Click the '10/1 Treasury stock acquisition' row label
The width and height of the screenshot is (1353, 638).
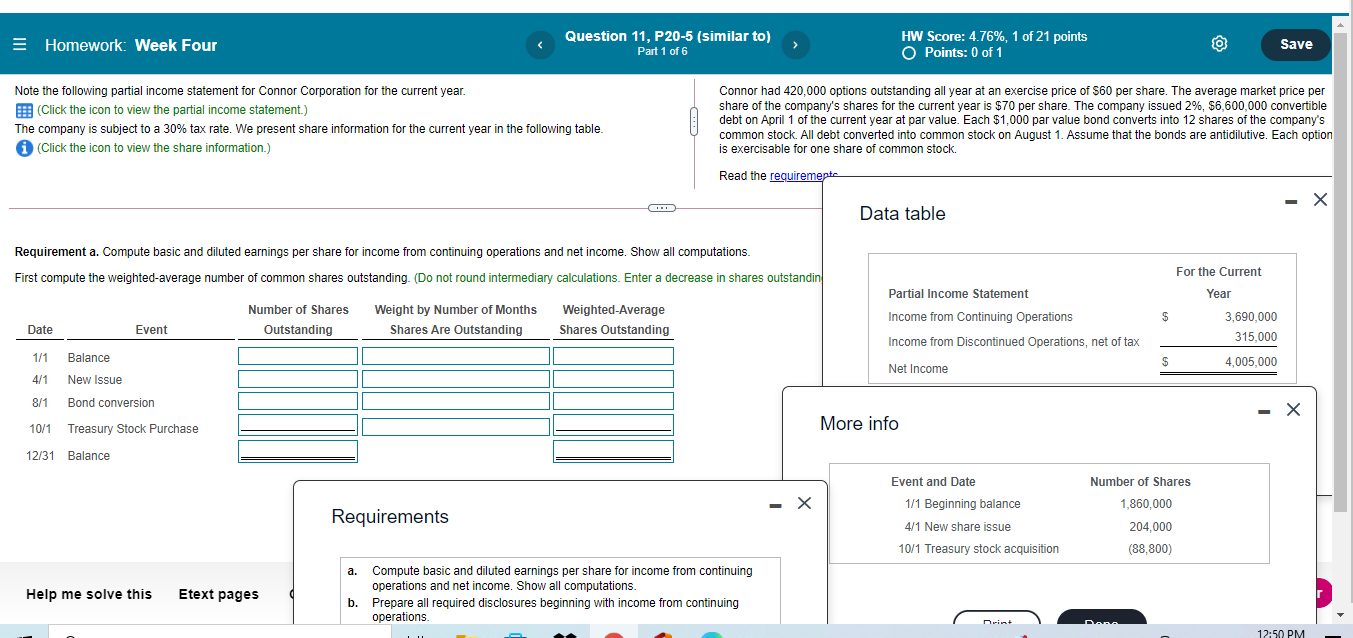coord(978,549)
